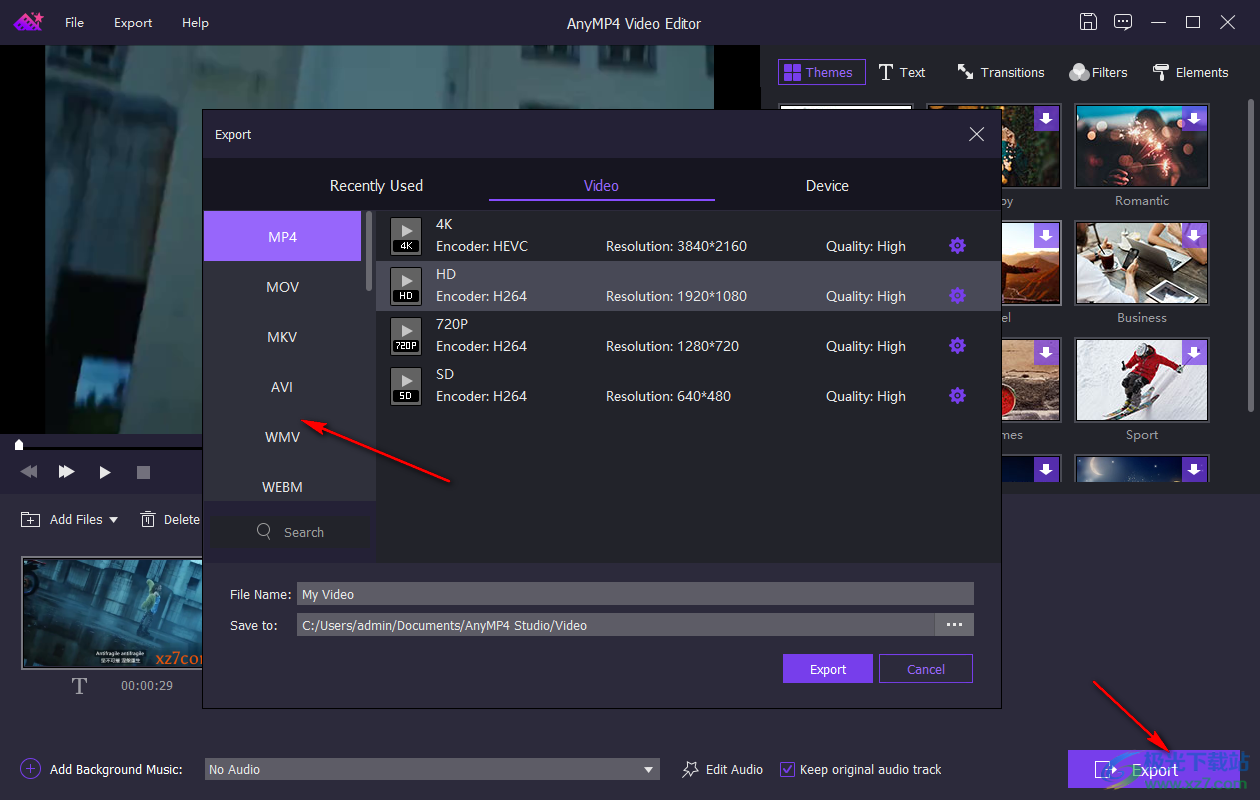Switch to Recently Used tab
Screen dimensions: 1260x800
tap(376, 186)
